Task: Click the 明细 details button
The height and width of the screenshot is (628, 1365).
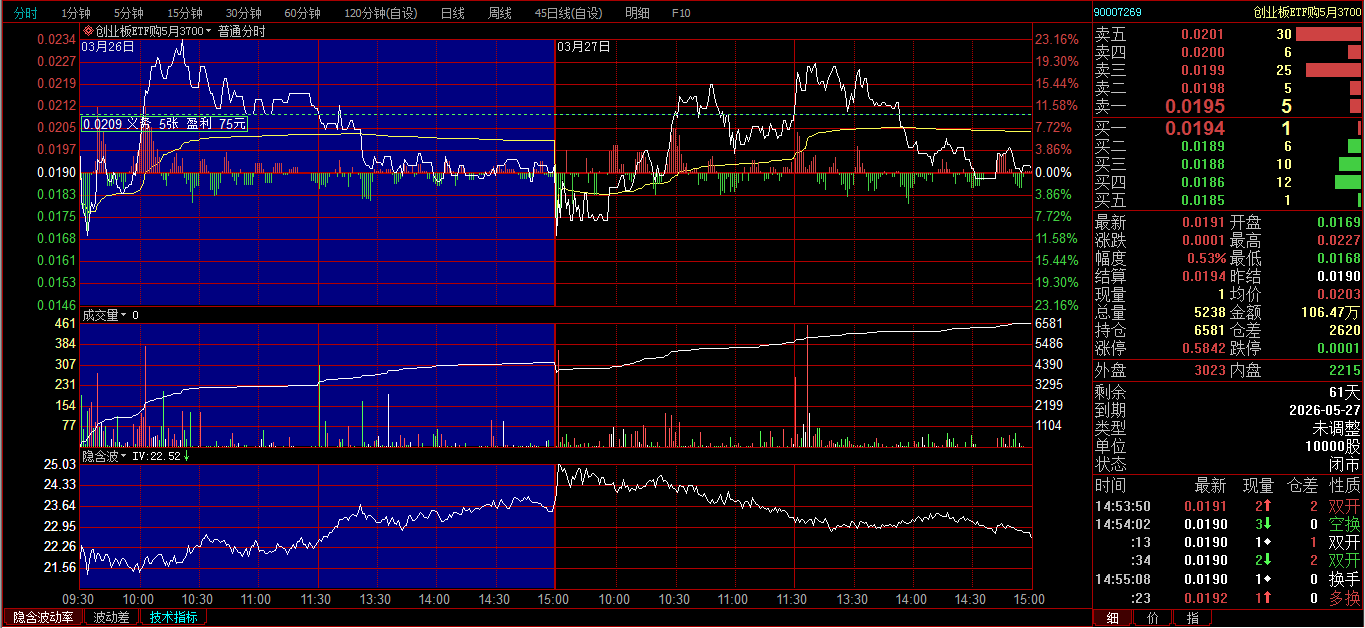Action: (x=636, y=13)
